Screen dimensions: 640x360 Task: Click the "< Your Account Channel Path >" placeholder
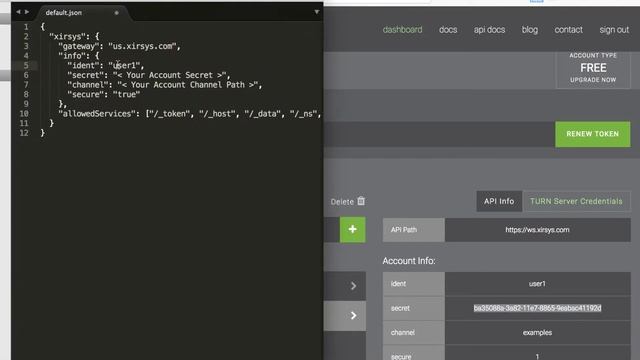pos(188,85)
